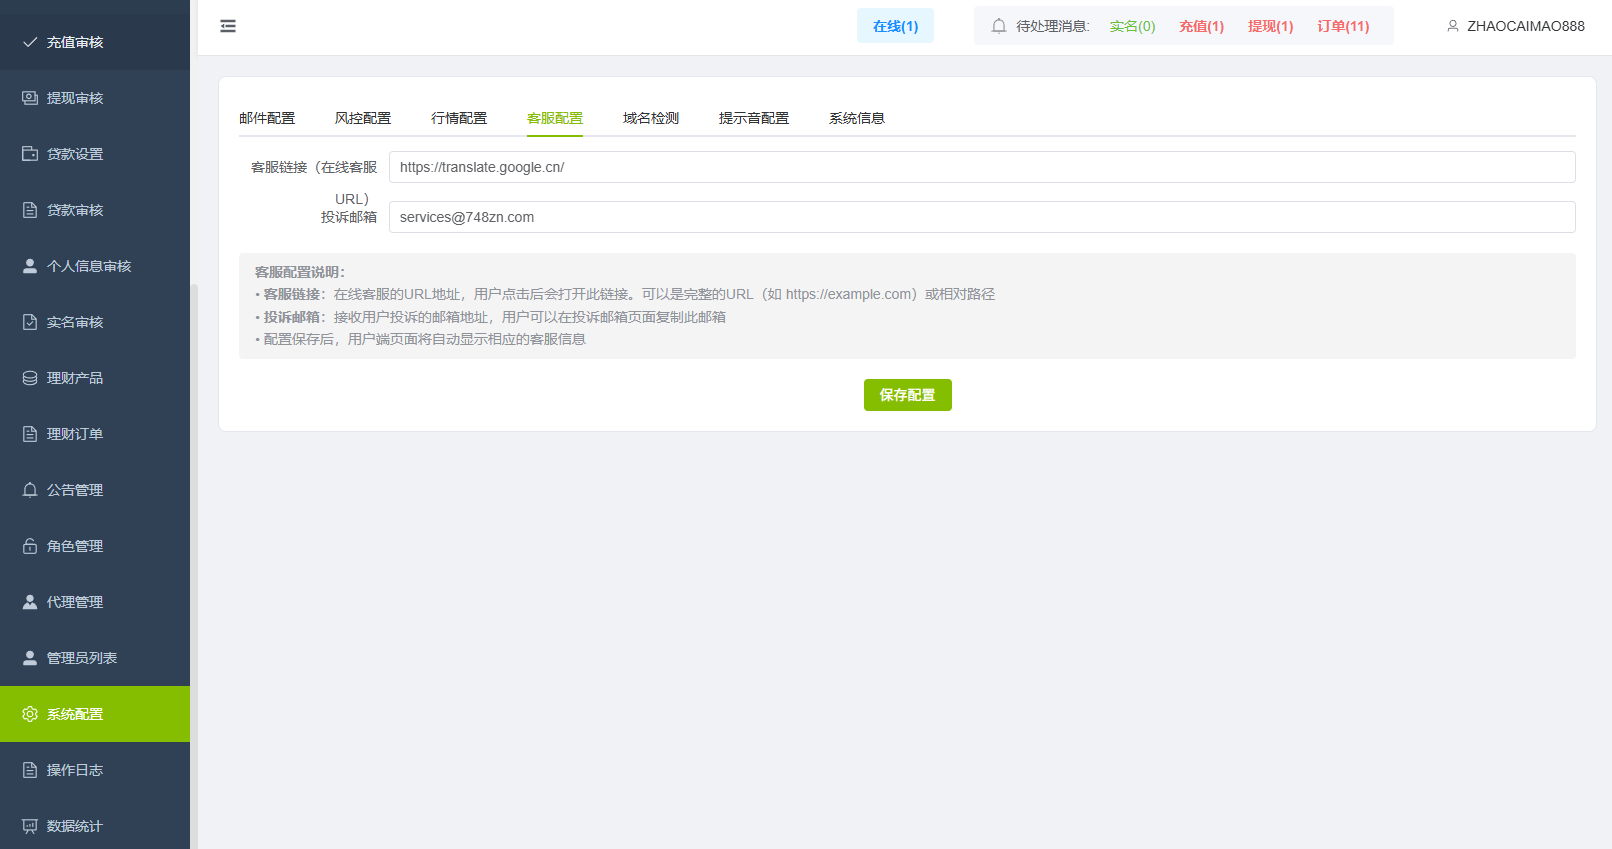Click the 系统配置 gear icon in sidebar

30,714
